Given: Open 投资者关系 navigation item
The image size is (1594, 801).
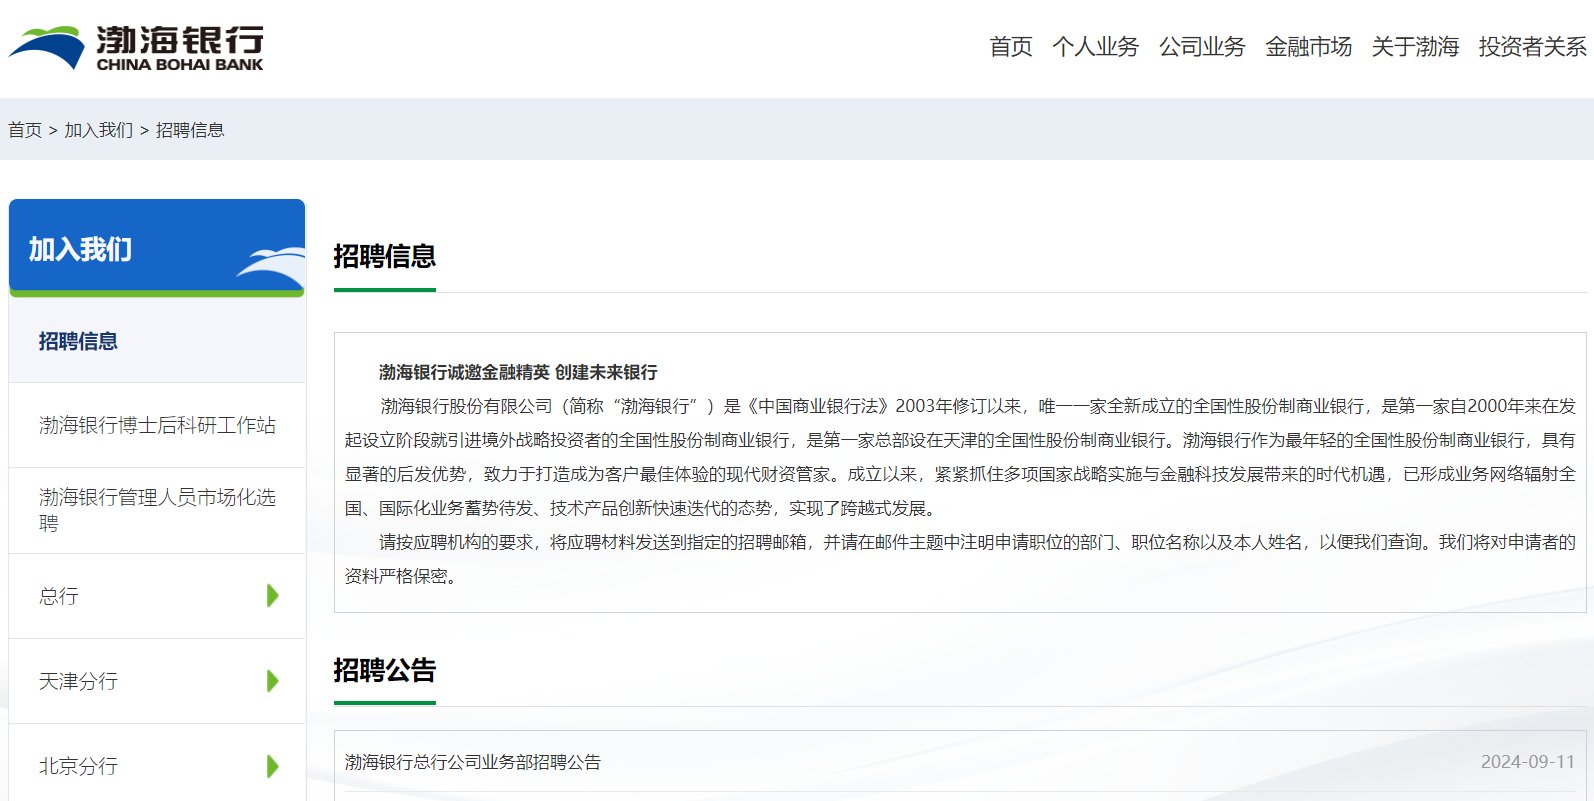Looking at the screenshot, I should (1532, 47).
